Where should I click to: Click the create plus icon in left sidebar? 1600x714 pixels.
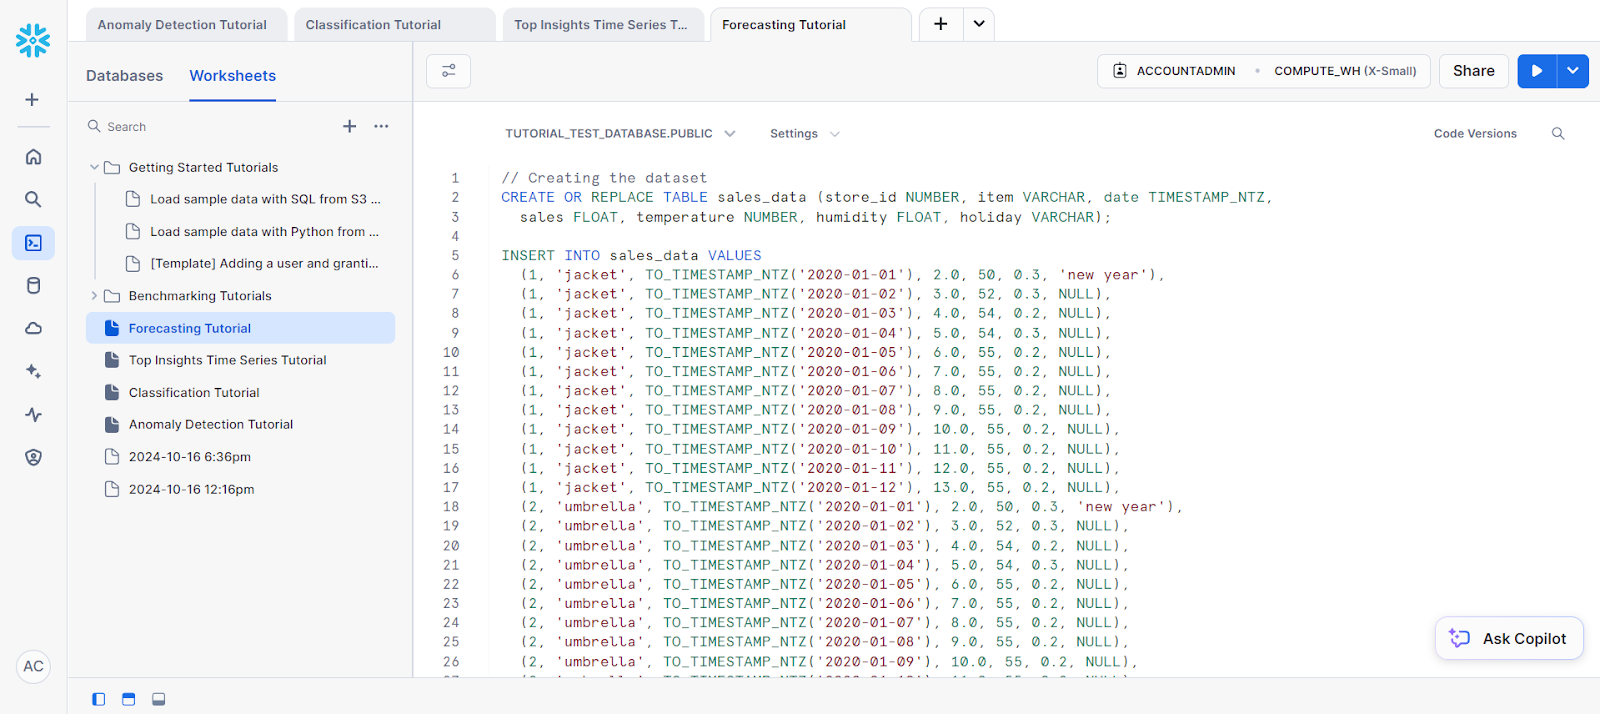[32, 100]
